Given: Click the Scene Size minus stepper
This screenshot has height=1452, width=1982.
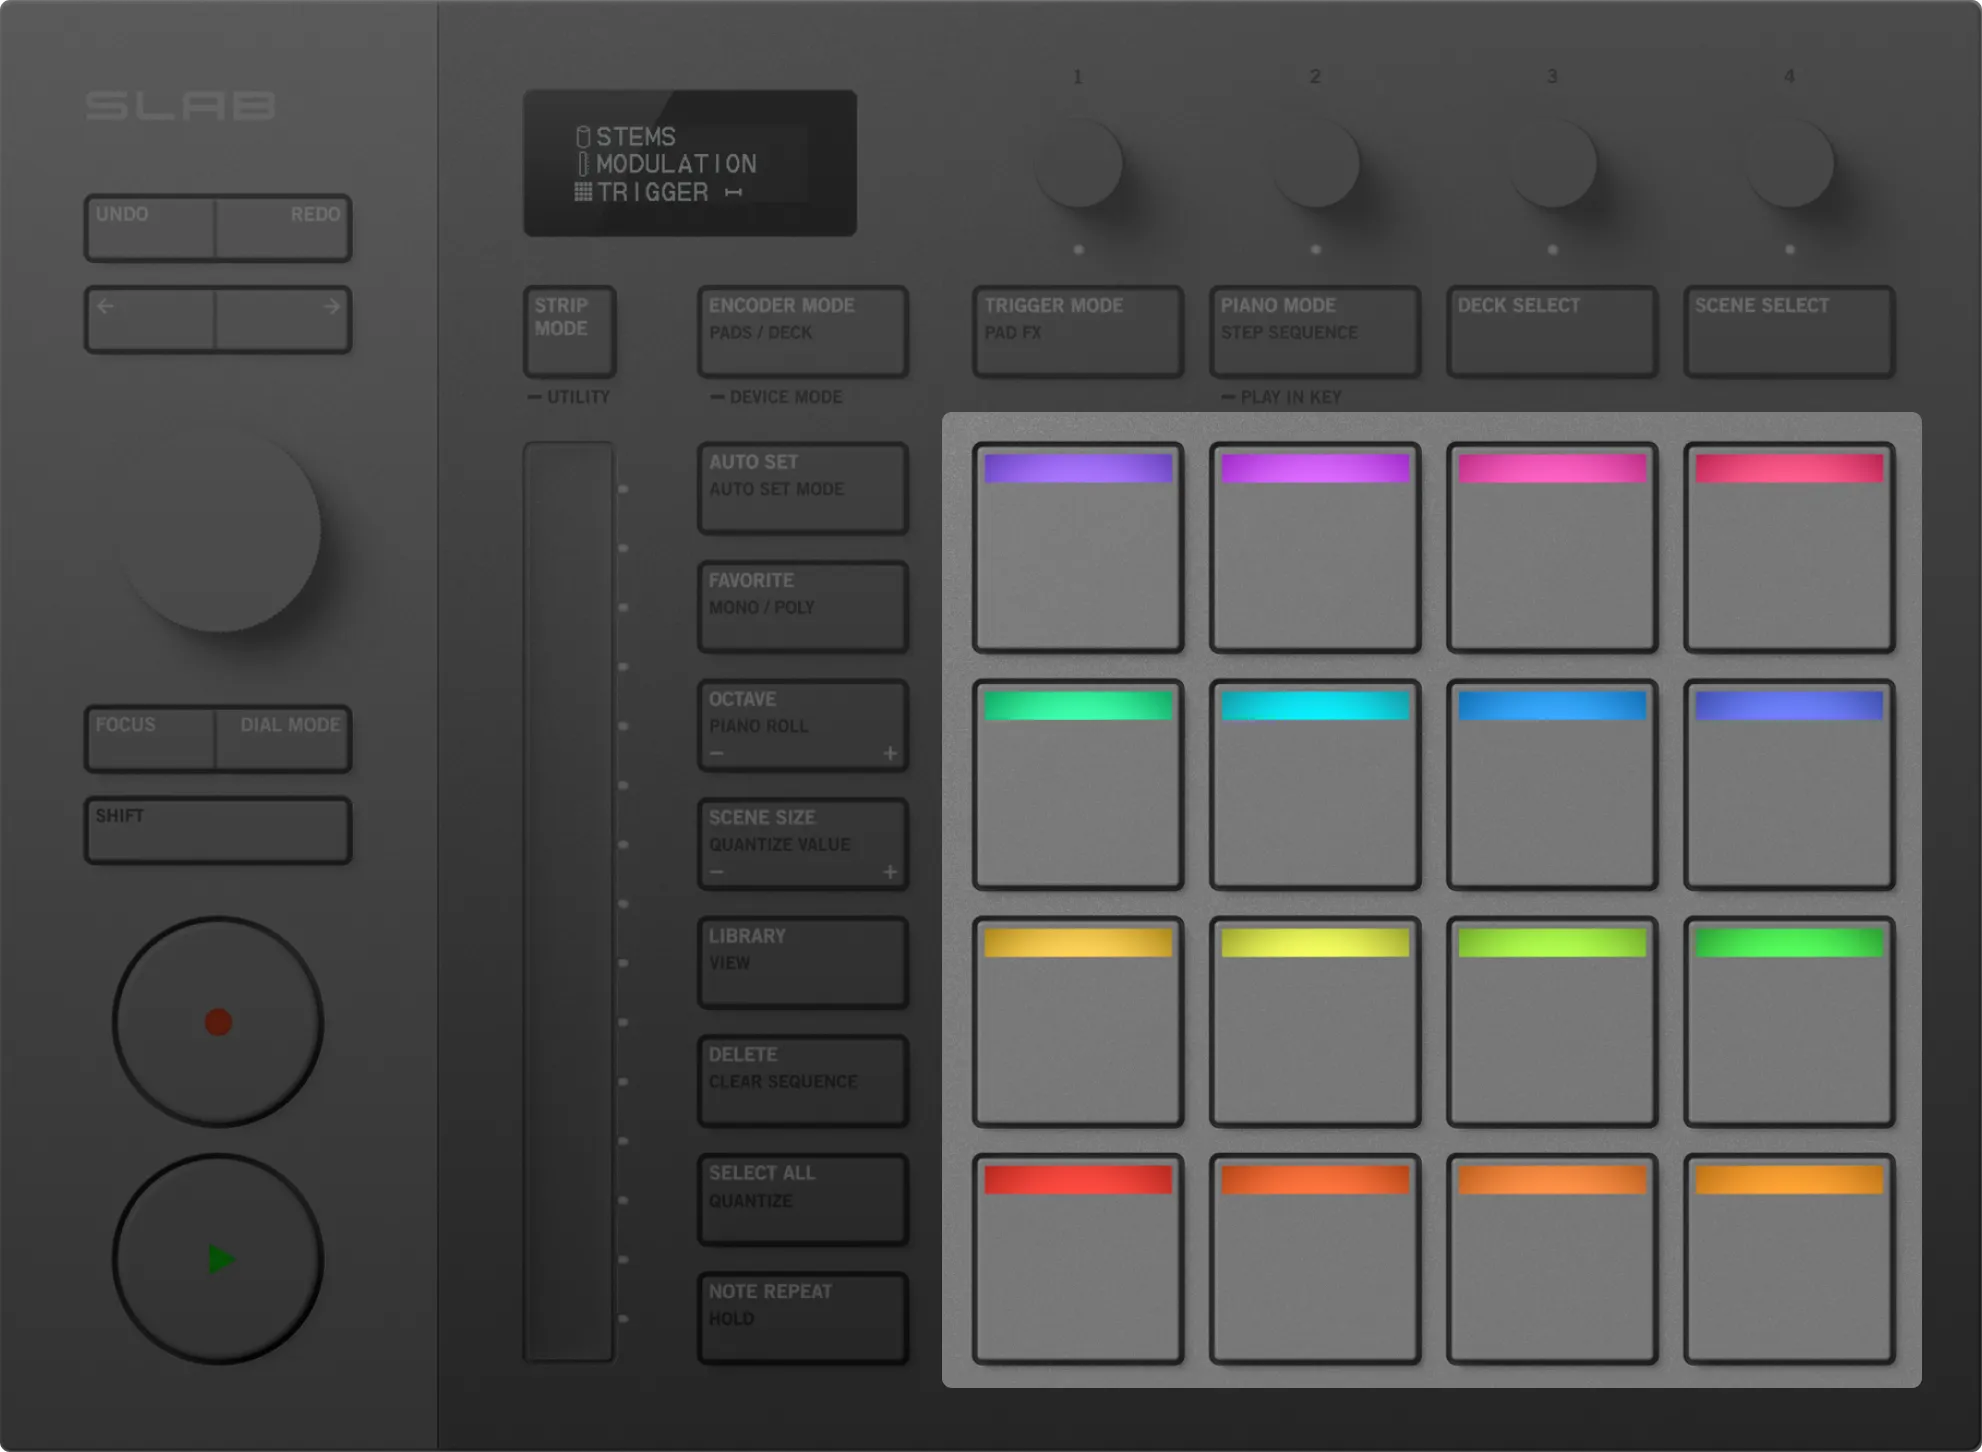Looking at the screenshot, I should (717, 872).
